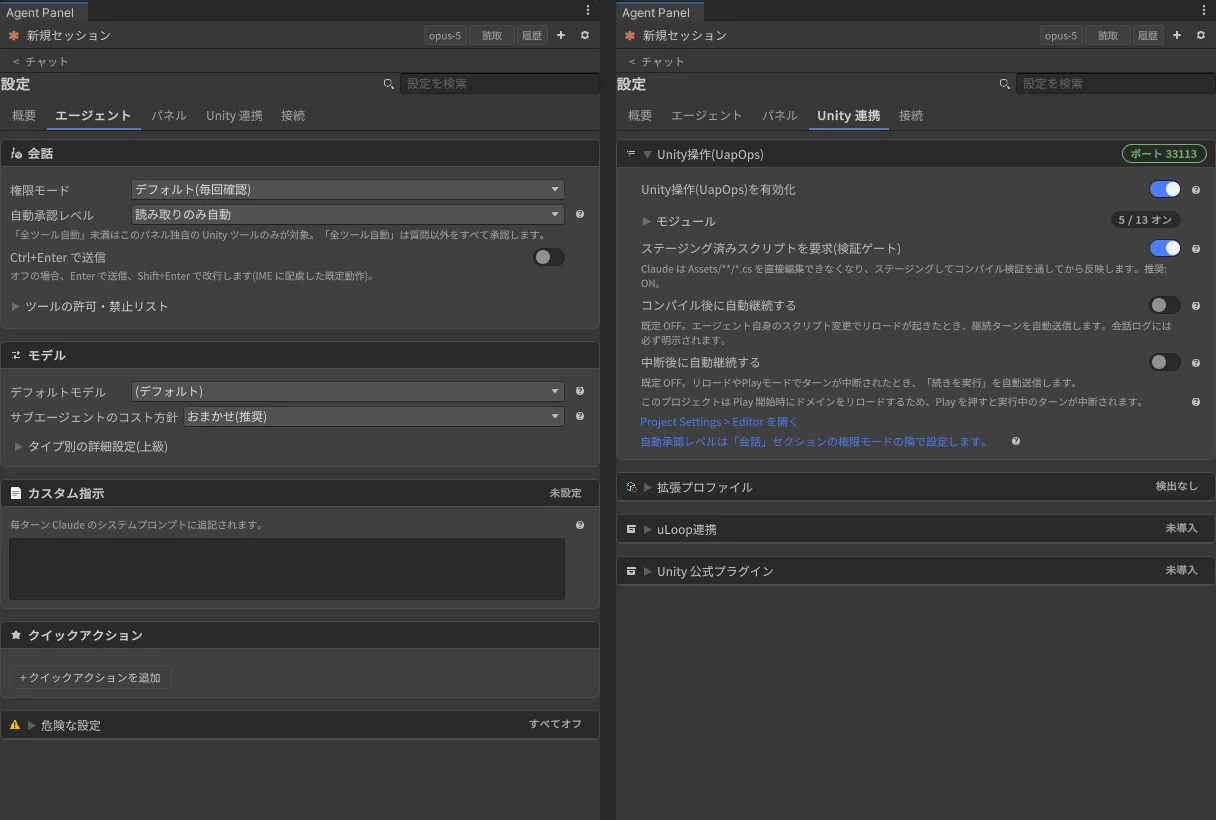Enable the コンパイル後に自動継続する toggle
Viewport: 1216px width, 820px height.
click(x=1165, y=305)
